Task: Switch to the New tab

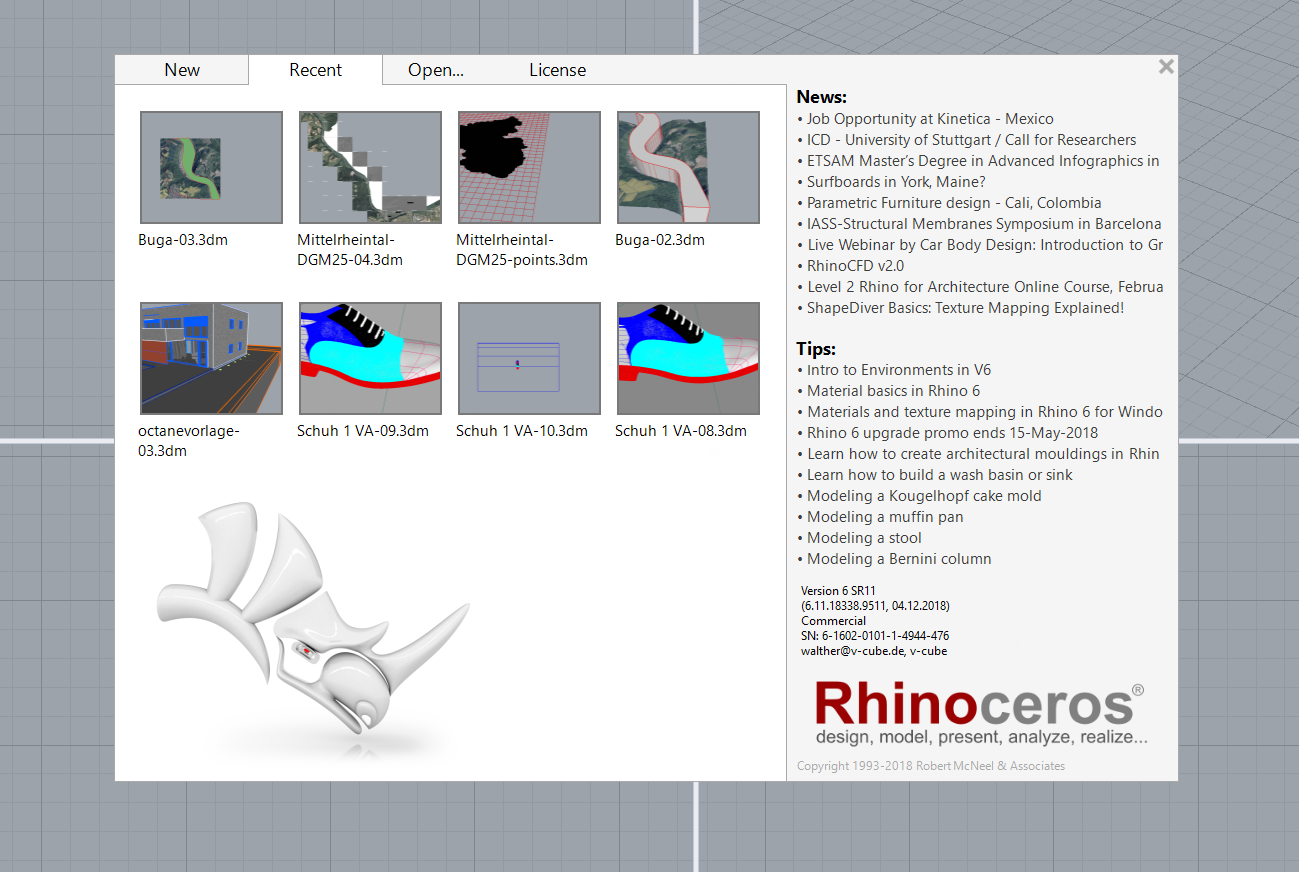Action: [182, 70]
